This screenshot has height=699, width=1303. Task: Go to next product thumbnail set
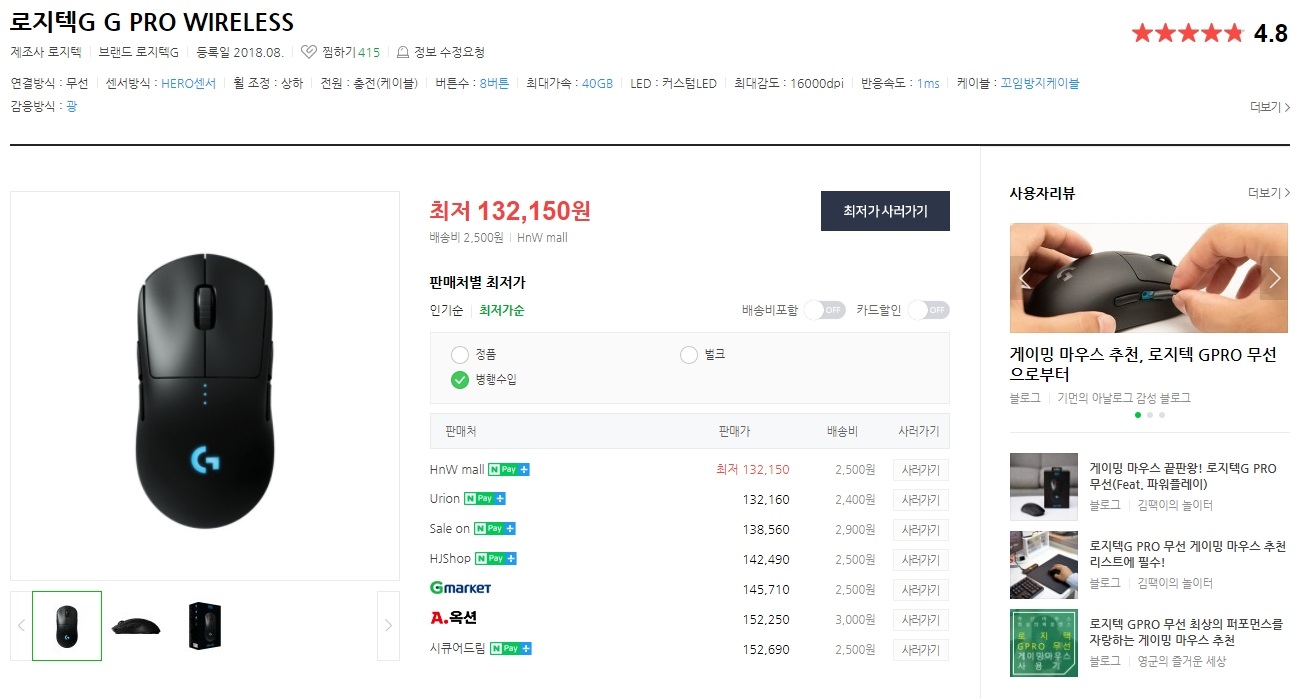[x=388, y=626]
